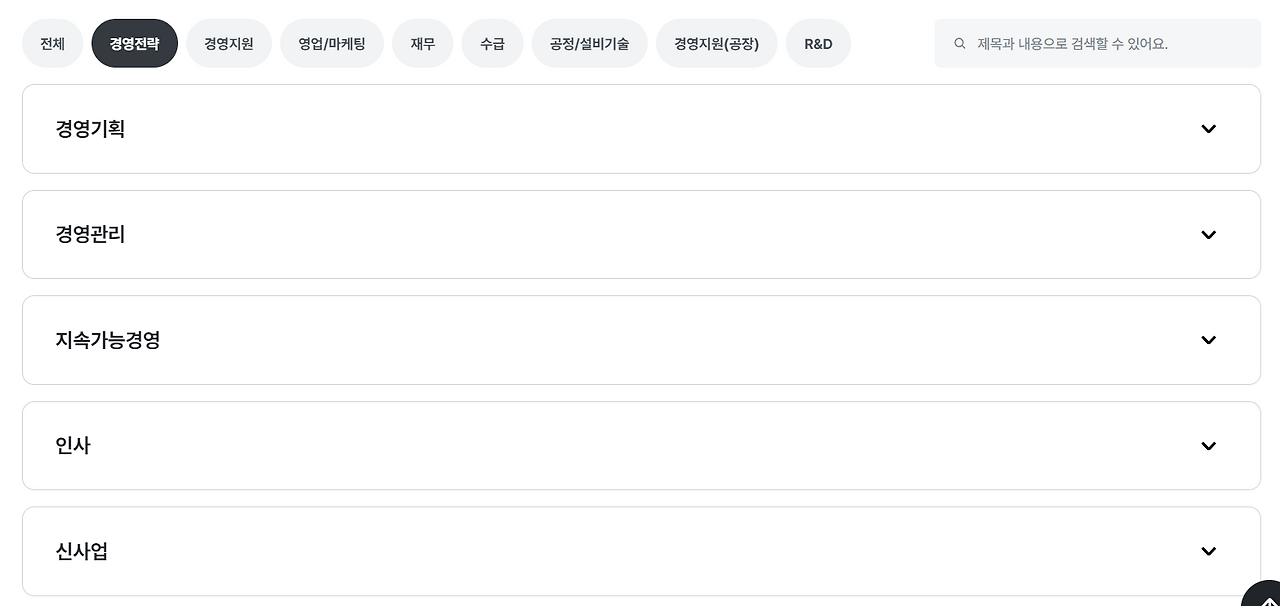Expand the 경영기획 section

click(x=641, y=129)
